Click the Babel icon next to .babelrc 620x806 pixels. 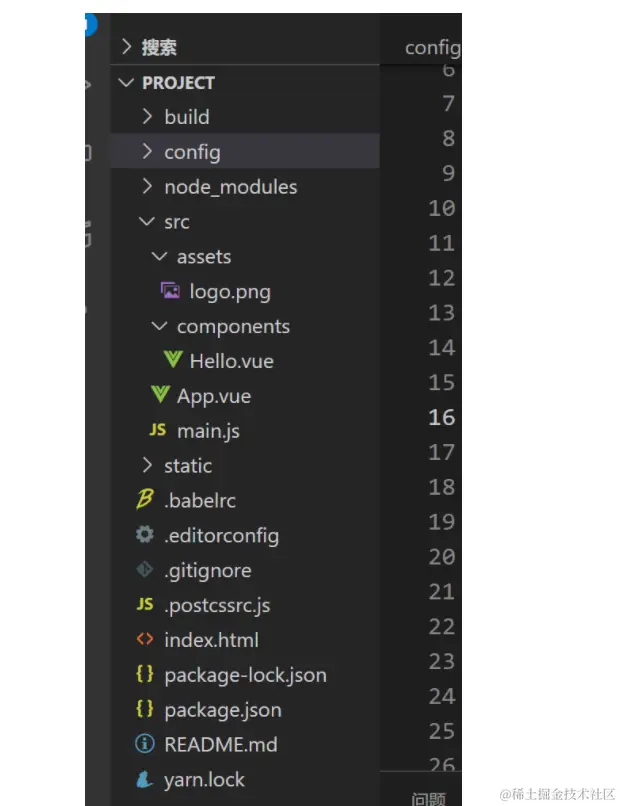click(x=145, y=500)
